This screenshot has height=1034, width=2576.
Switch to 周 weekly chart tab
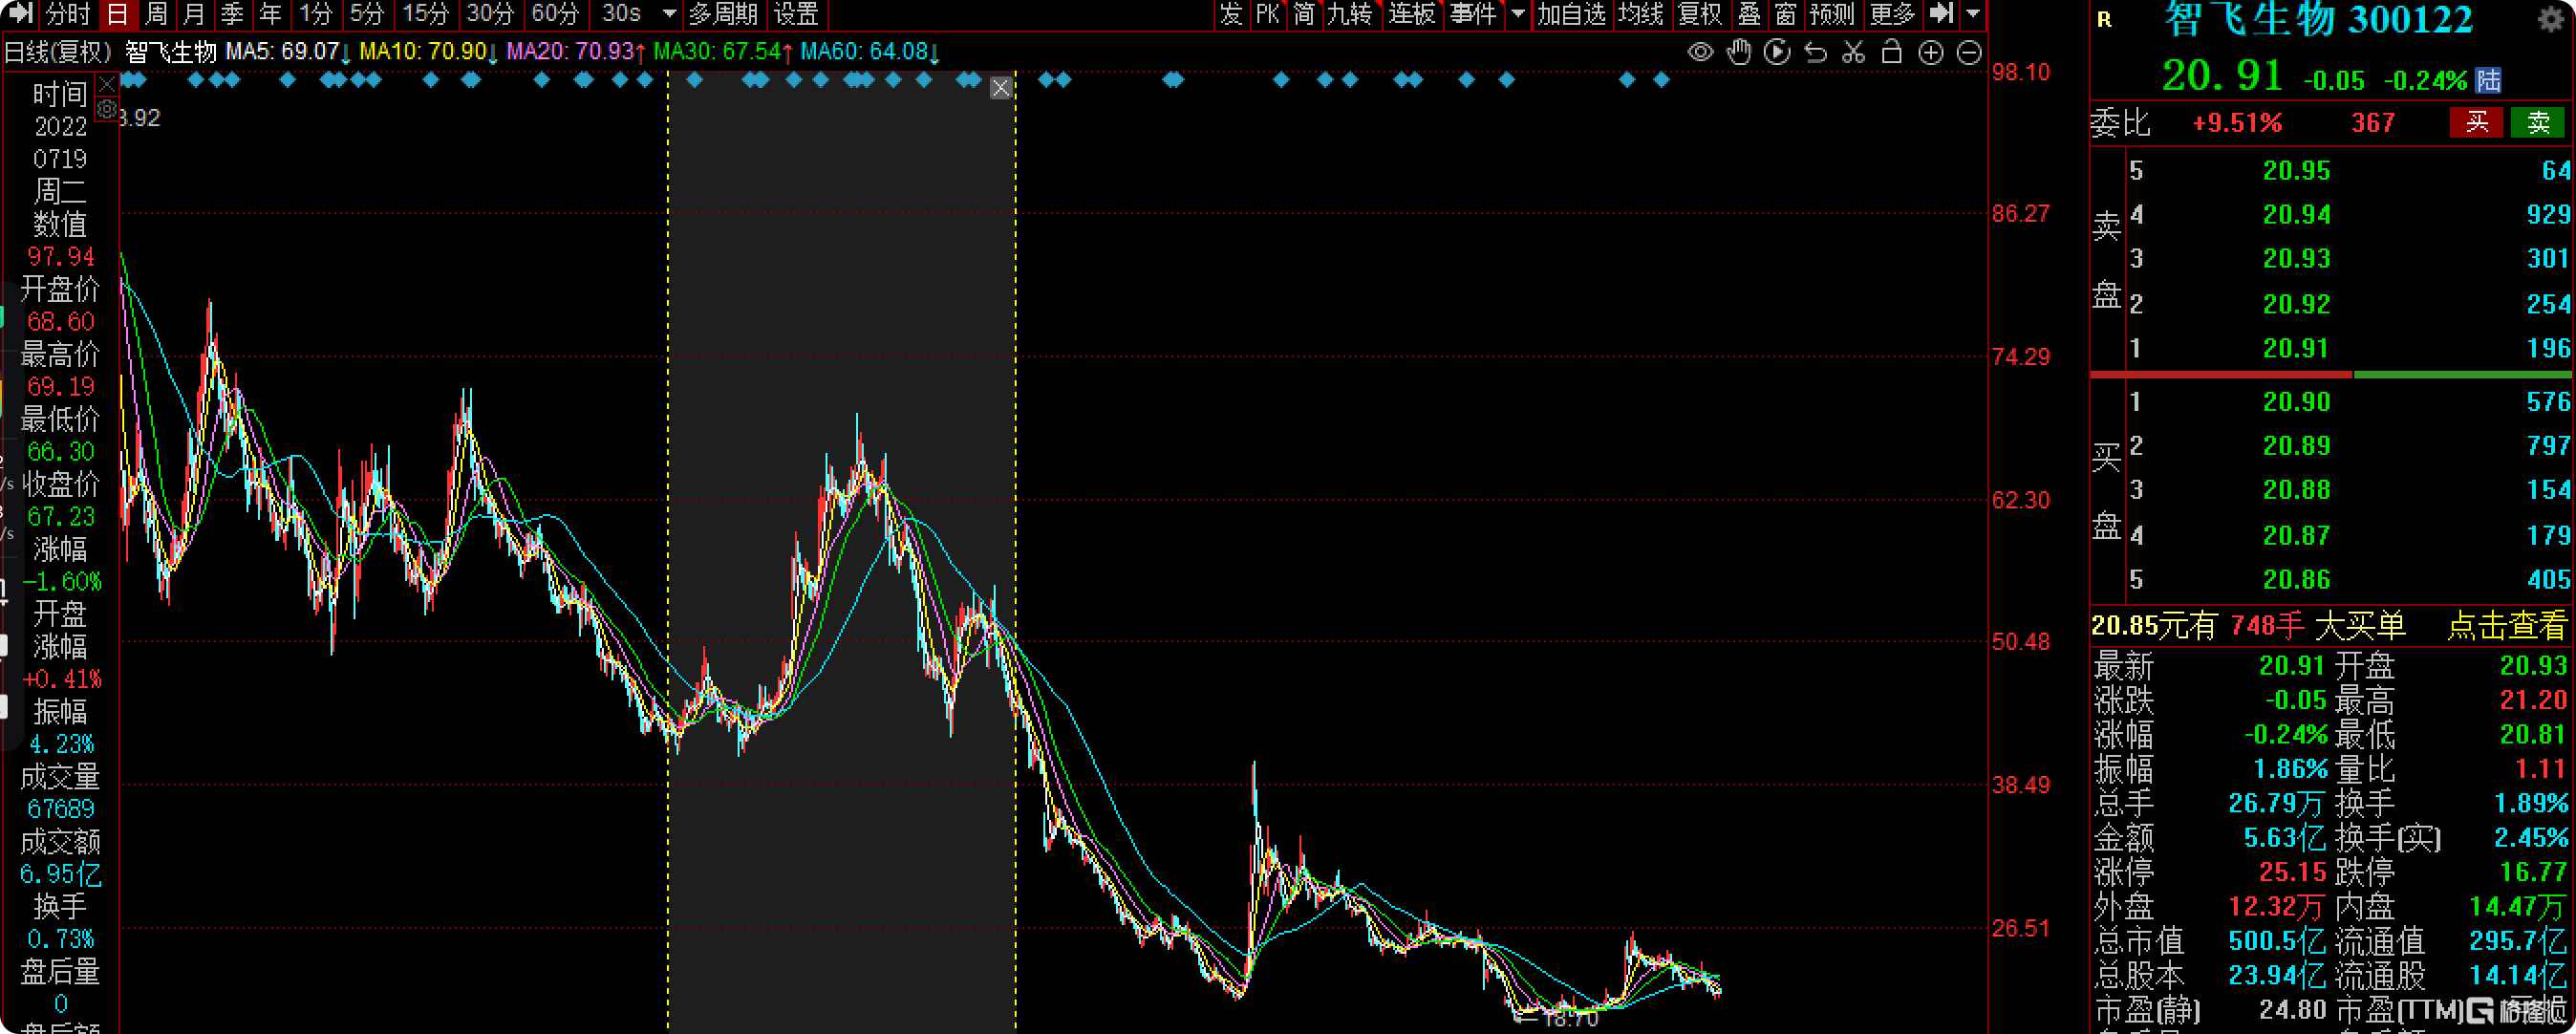point(156,14)
